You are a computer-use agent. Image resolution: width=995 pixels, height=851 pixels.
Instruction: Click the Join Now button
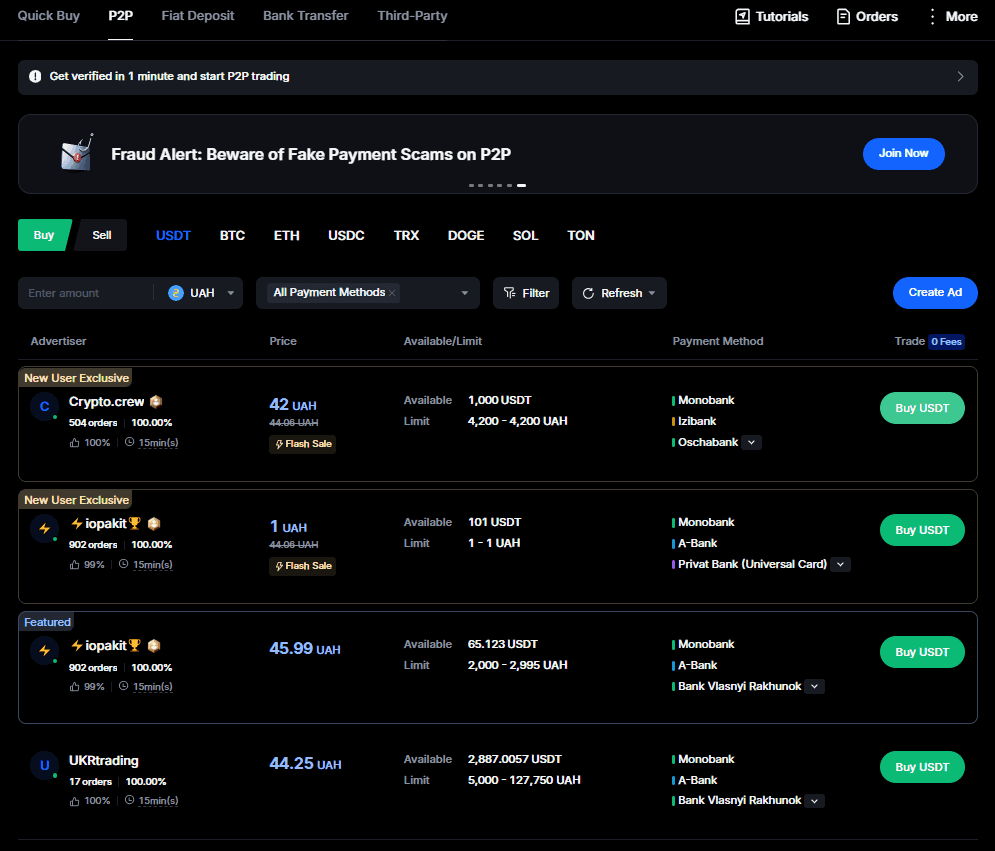tap(904, 154)
